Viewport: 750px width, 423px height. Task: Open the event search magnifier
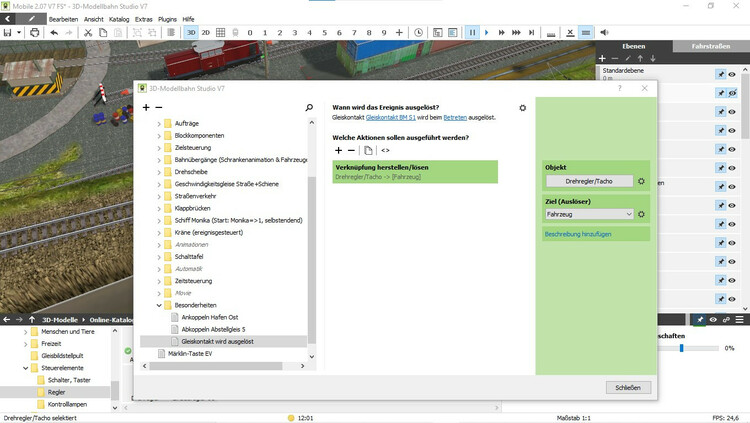(309, 107)
